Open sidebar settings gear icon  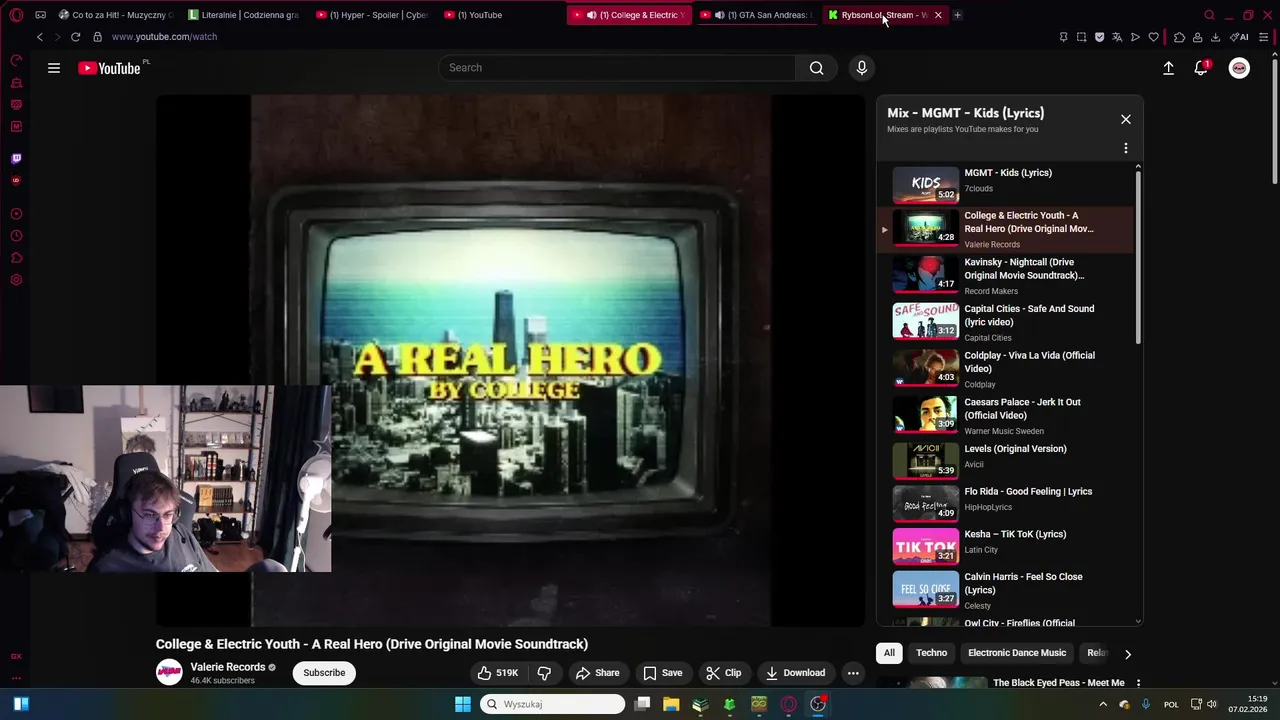[16, 280]
